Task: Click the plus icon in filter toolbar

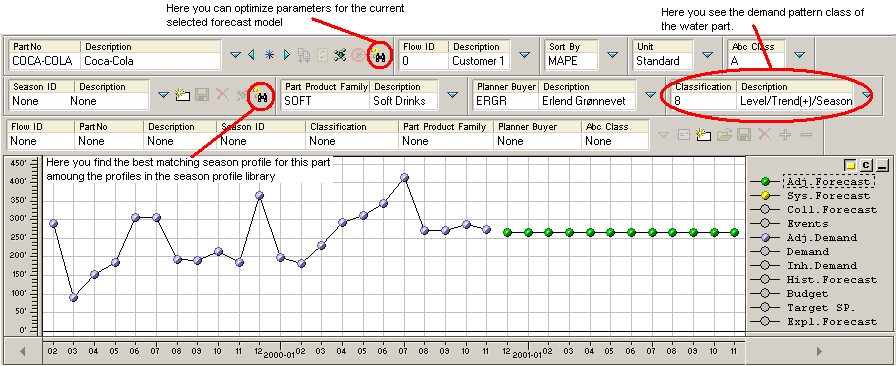Action: click(x=785, y=135)
